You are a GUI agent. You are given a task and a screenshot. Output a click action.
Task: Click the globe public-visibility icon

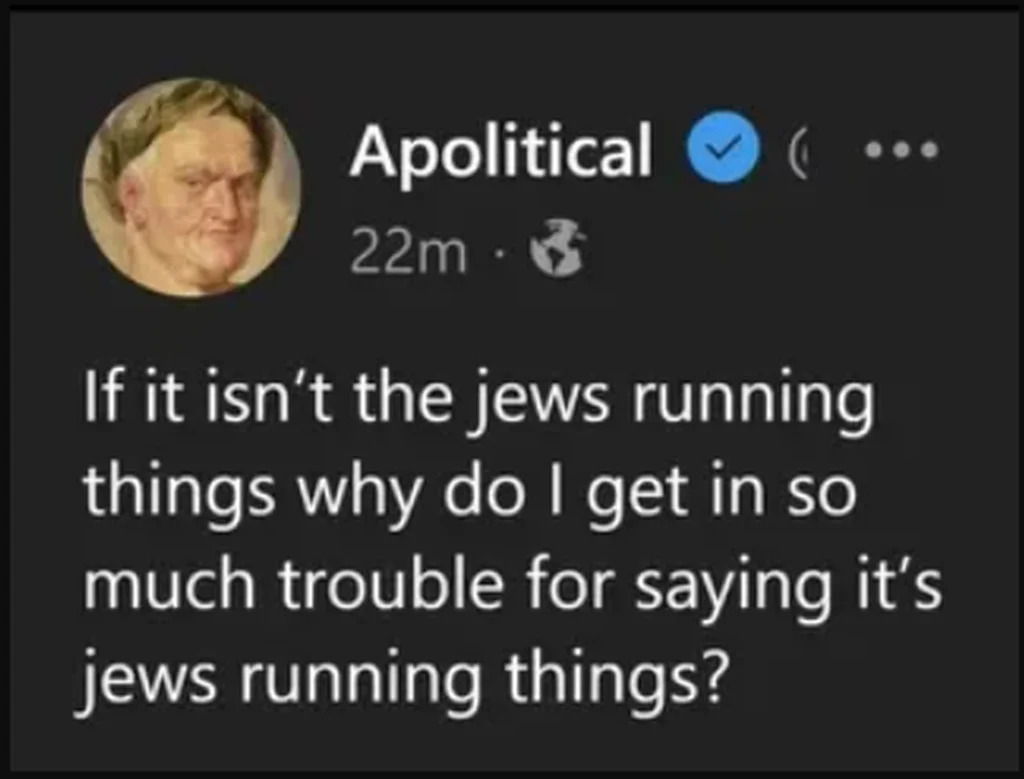pyautogui.click(x=559, y=254)
